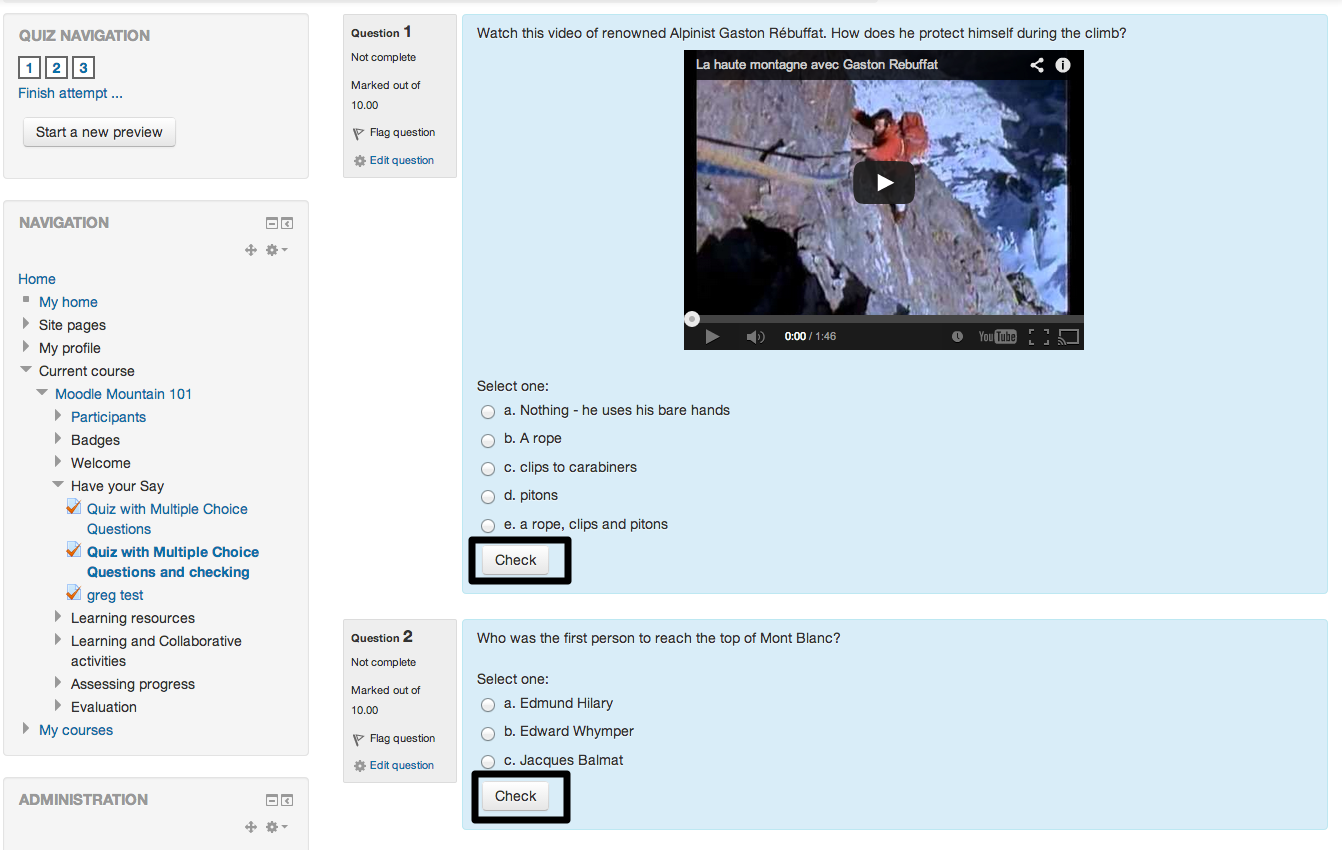
Task: Go to quiz question 2 in navigation
Action: (x=57, y=68)
